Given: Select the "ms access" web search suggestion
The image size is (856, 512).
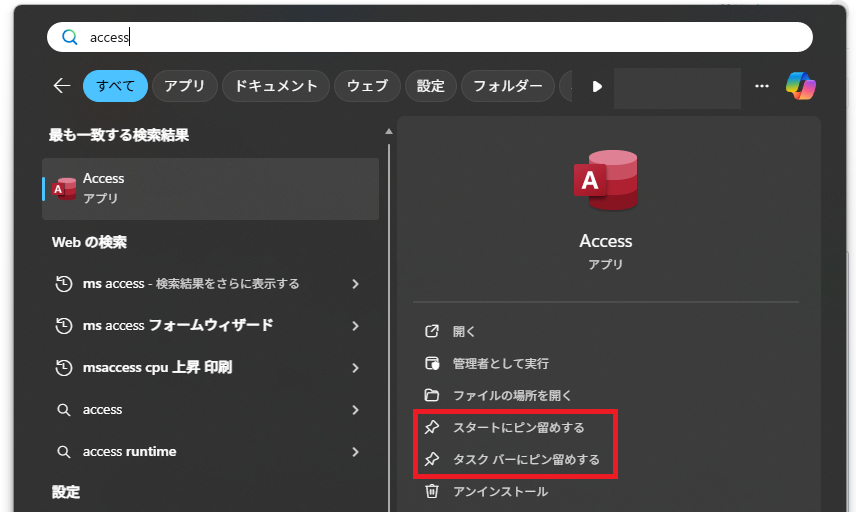Looking at the screenshot, I should (x=211, y=284).
